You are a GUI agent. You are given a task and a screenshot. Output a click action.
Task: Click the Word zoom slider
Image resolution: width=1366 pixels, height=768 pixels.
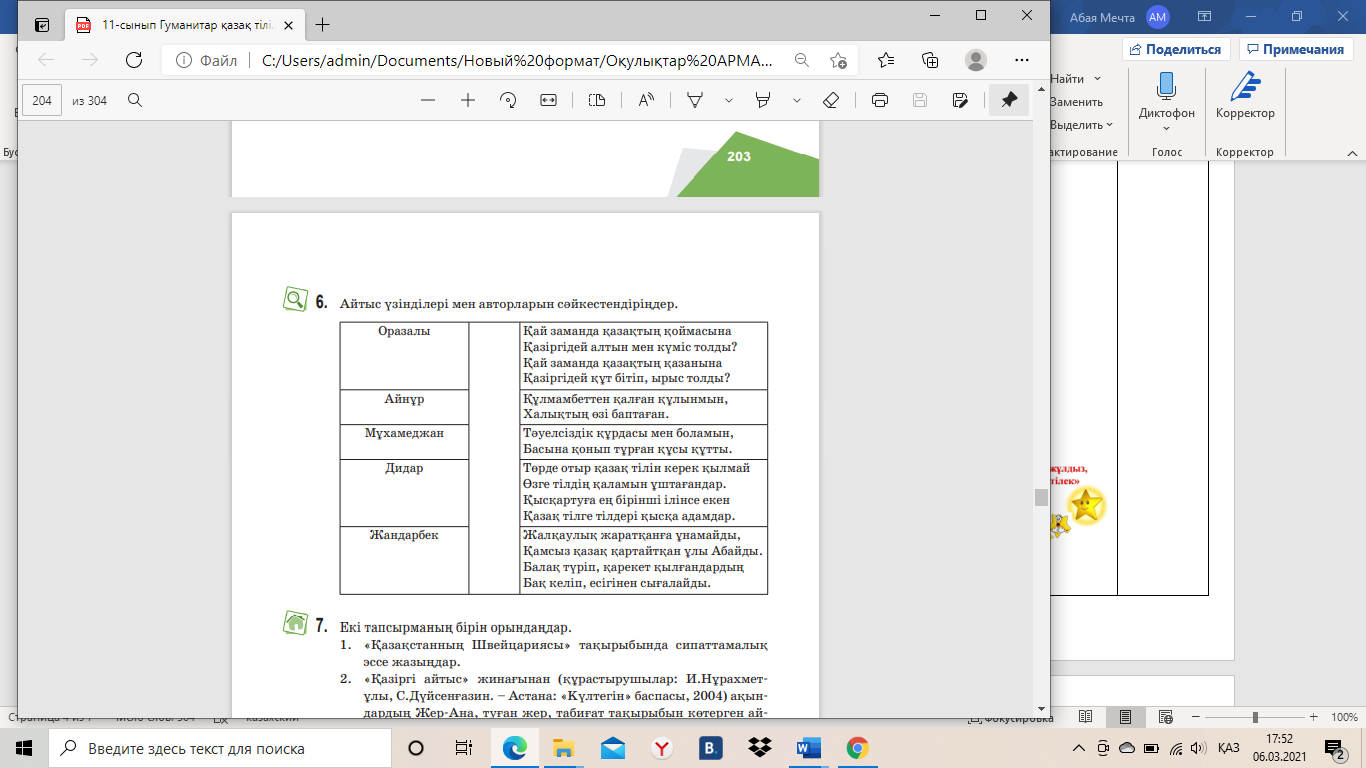(x=1257, y=718)
